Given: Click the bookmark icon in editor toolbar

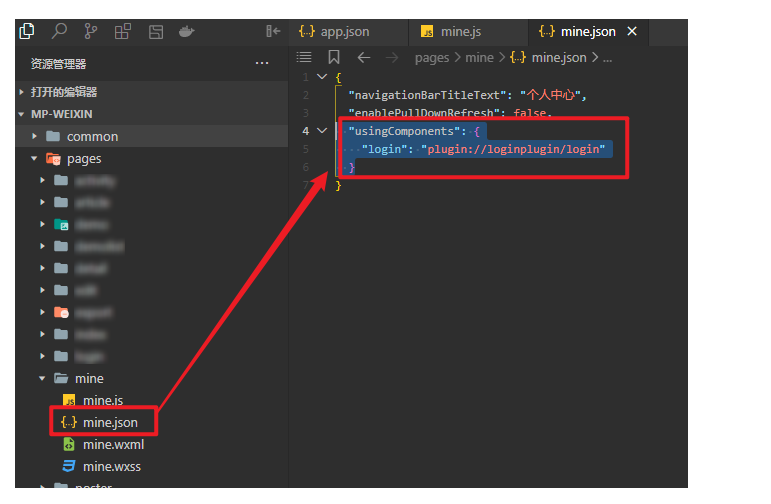Looking at the screenshot, I should tap(334, 57).
